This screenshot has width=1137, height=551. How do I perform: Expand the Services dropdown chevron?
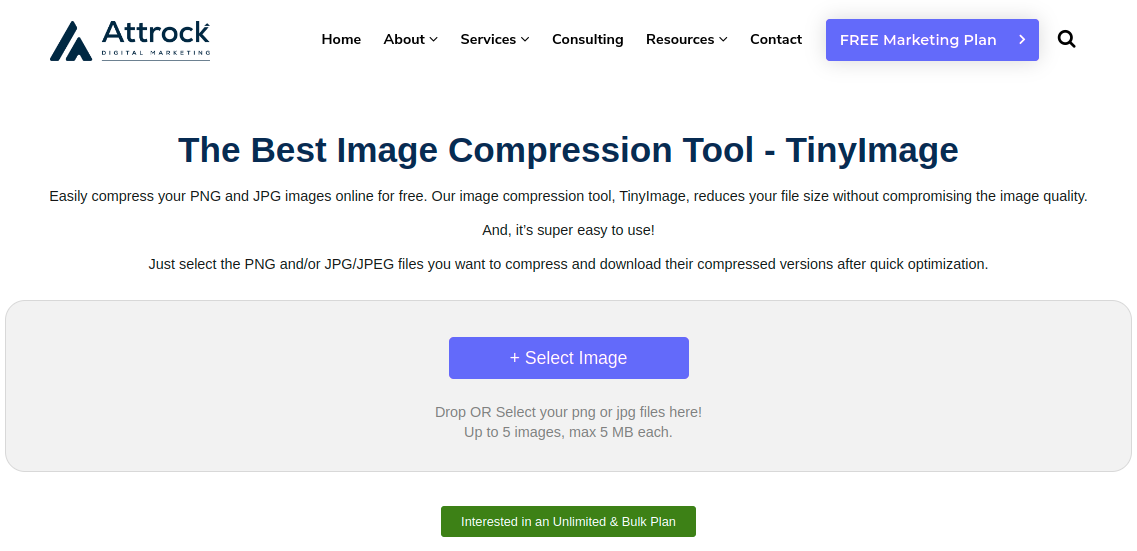525,40
